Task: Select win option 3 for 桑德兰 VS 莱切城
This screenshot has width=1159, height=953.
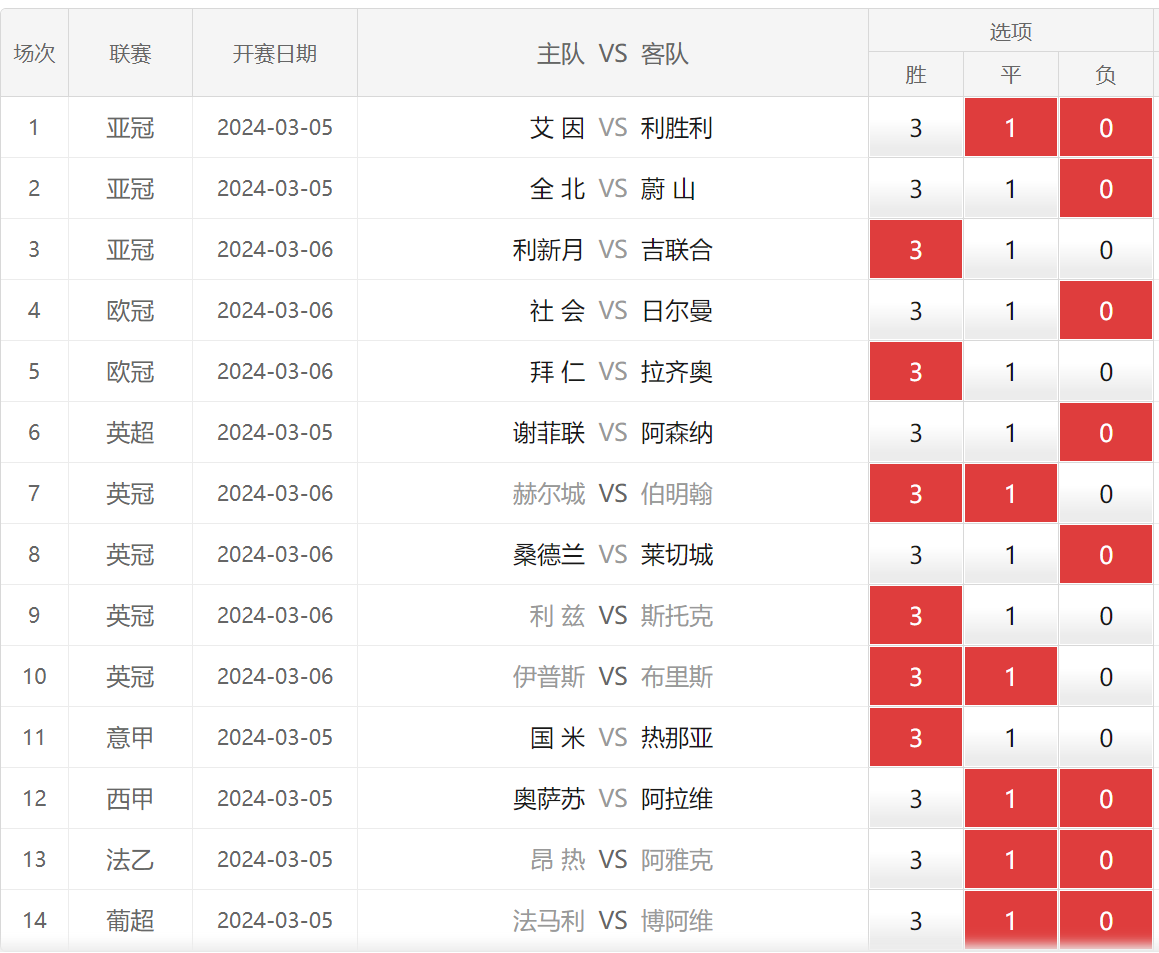Action: click(915, 554)
